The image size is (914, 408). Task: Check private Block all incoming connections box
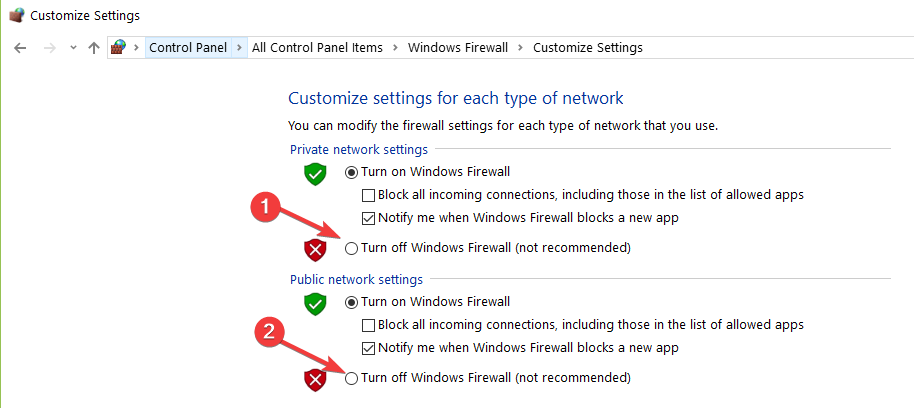coord(369,195)
